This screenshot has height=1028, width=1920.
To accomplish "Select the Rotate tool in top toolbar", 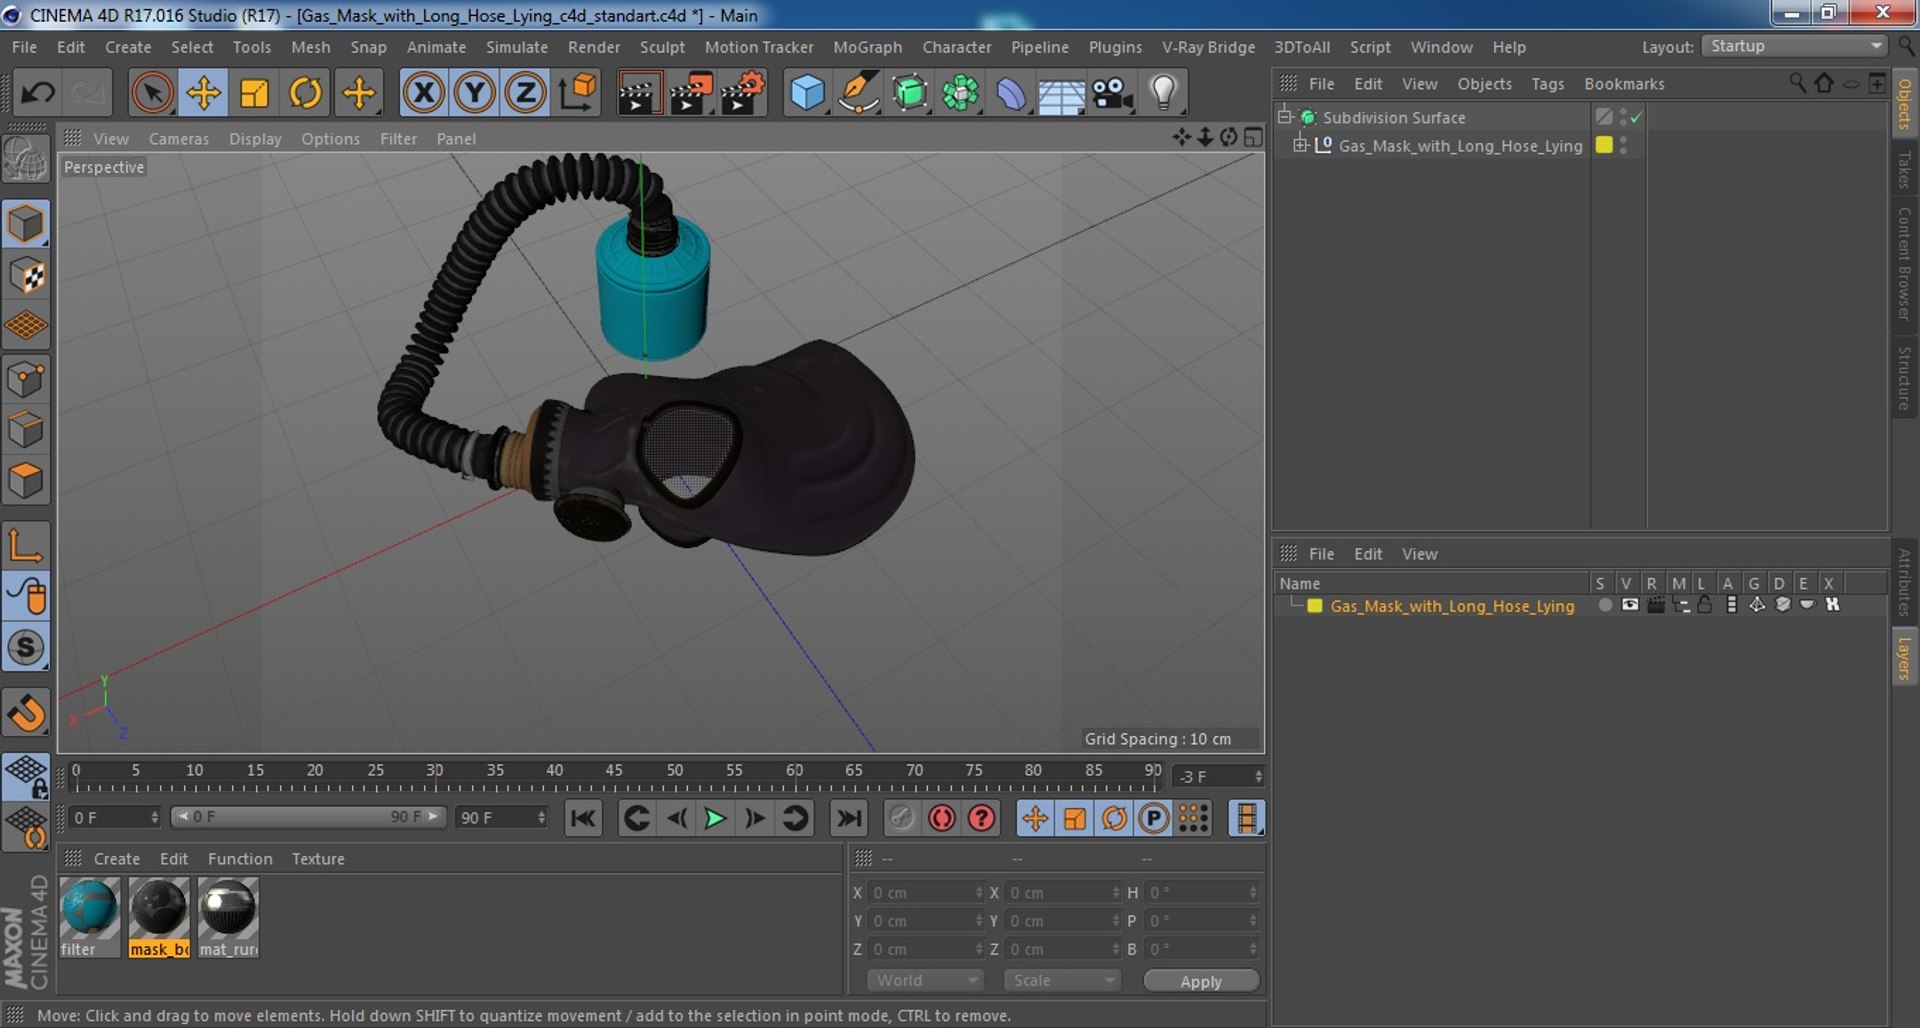I will [x=305, y=93].
